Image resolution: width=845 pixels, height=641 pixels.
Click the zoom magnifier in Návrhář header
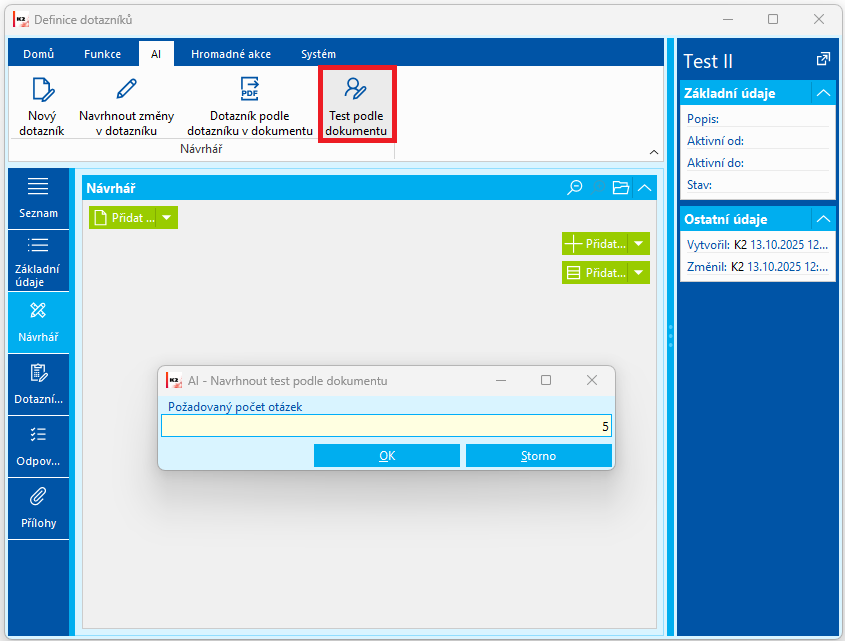(574, 188)
